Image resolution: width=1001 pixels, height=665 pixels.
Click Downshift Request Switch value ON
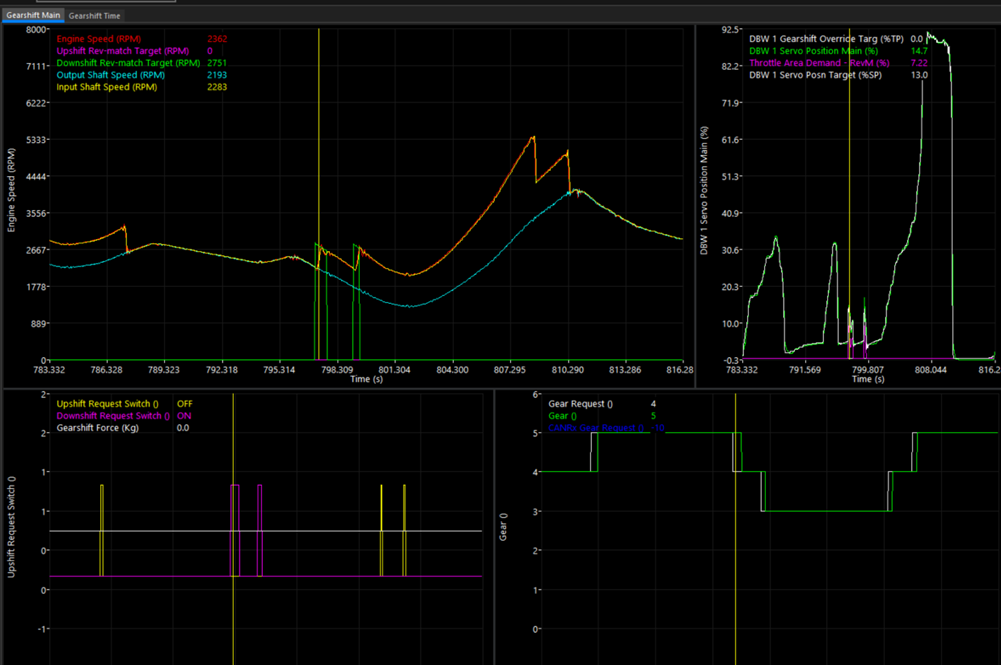tap(184, 416)
